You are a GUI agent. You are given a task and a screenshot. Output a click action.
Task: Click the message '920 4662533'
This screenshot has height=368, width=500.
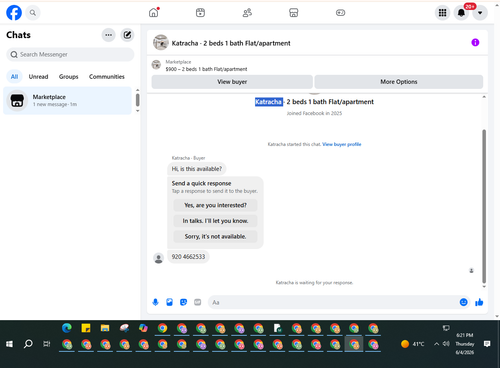[x=188, y=257]
